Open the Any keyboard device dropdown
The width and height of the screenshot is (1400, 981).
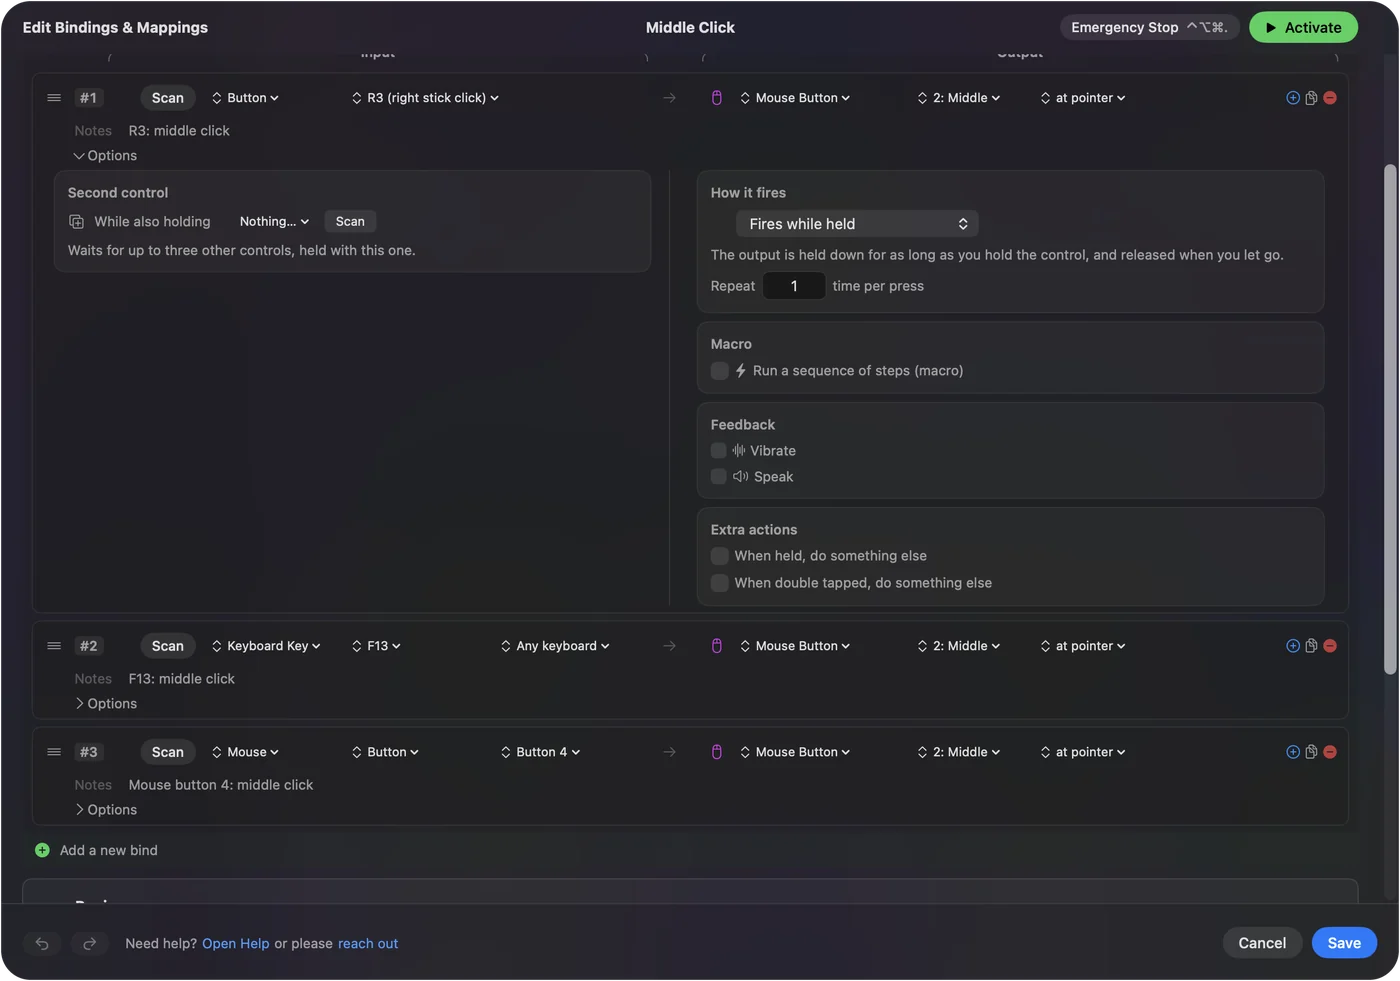pos(555,646)
